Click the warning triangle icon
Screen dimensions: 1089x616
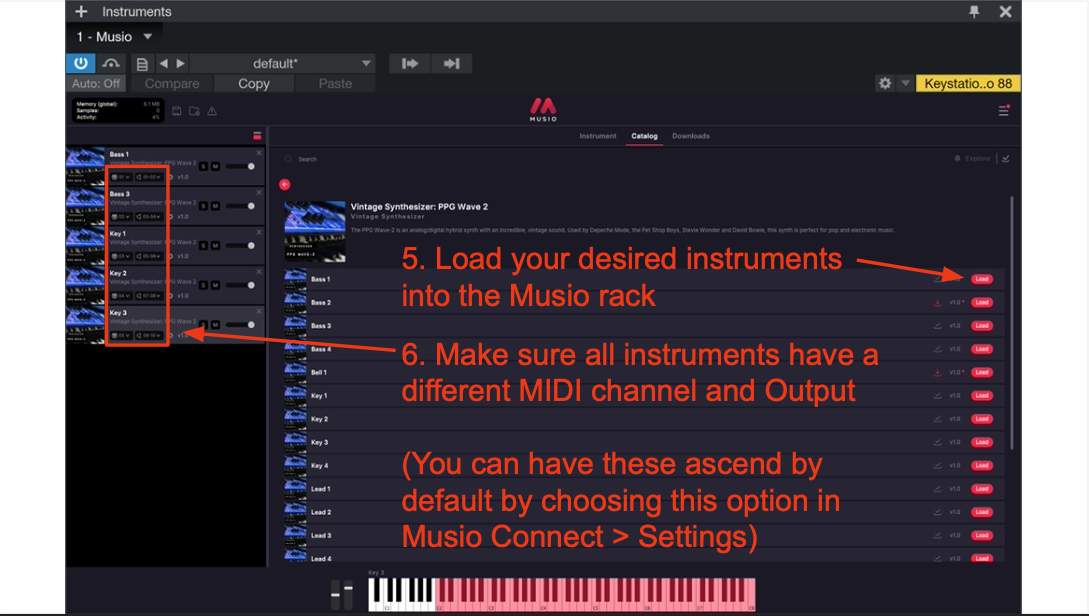[212, 111]
